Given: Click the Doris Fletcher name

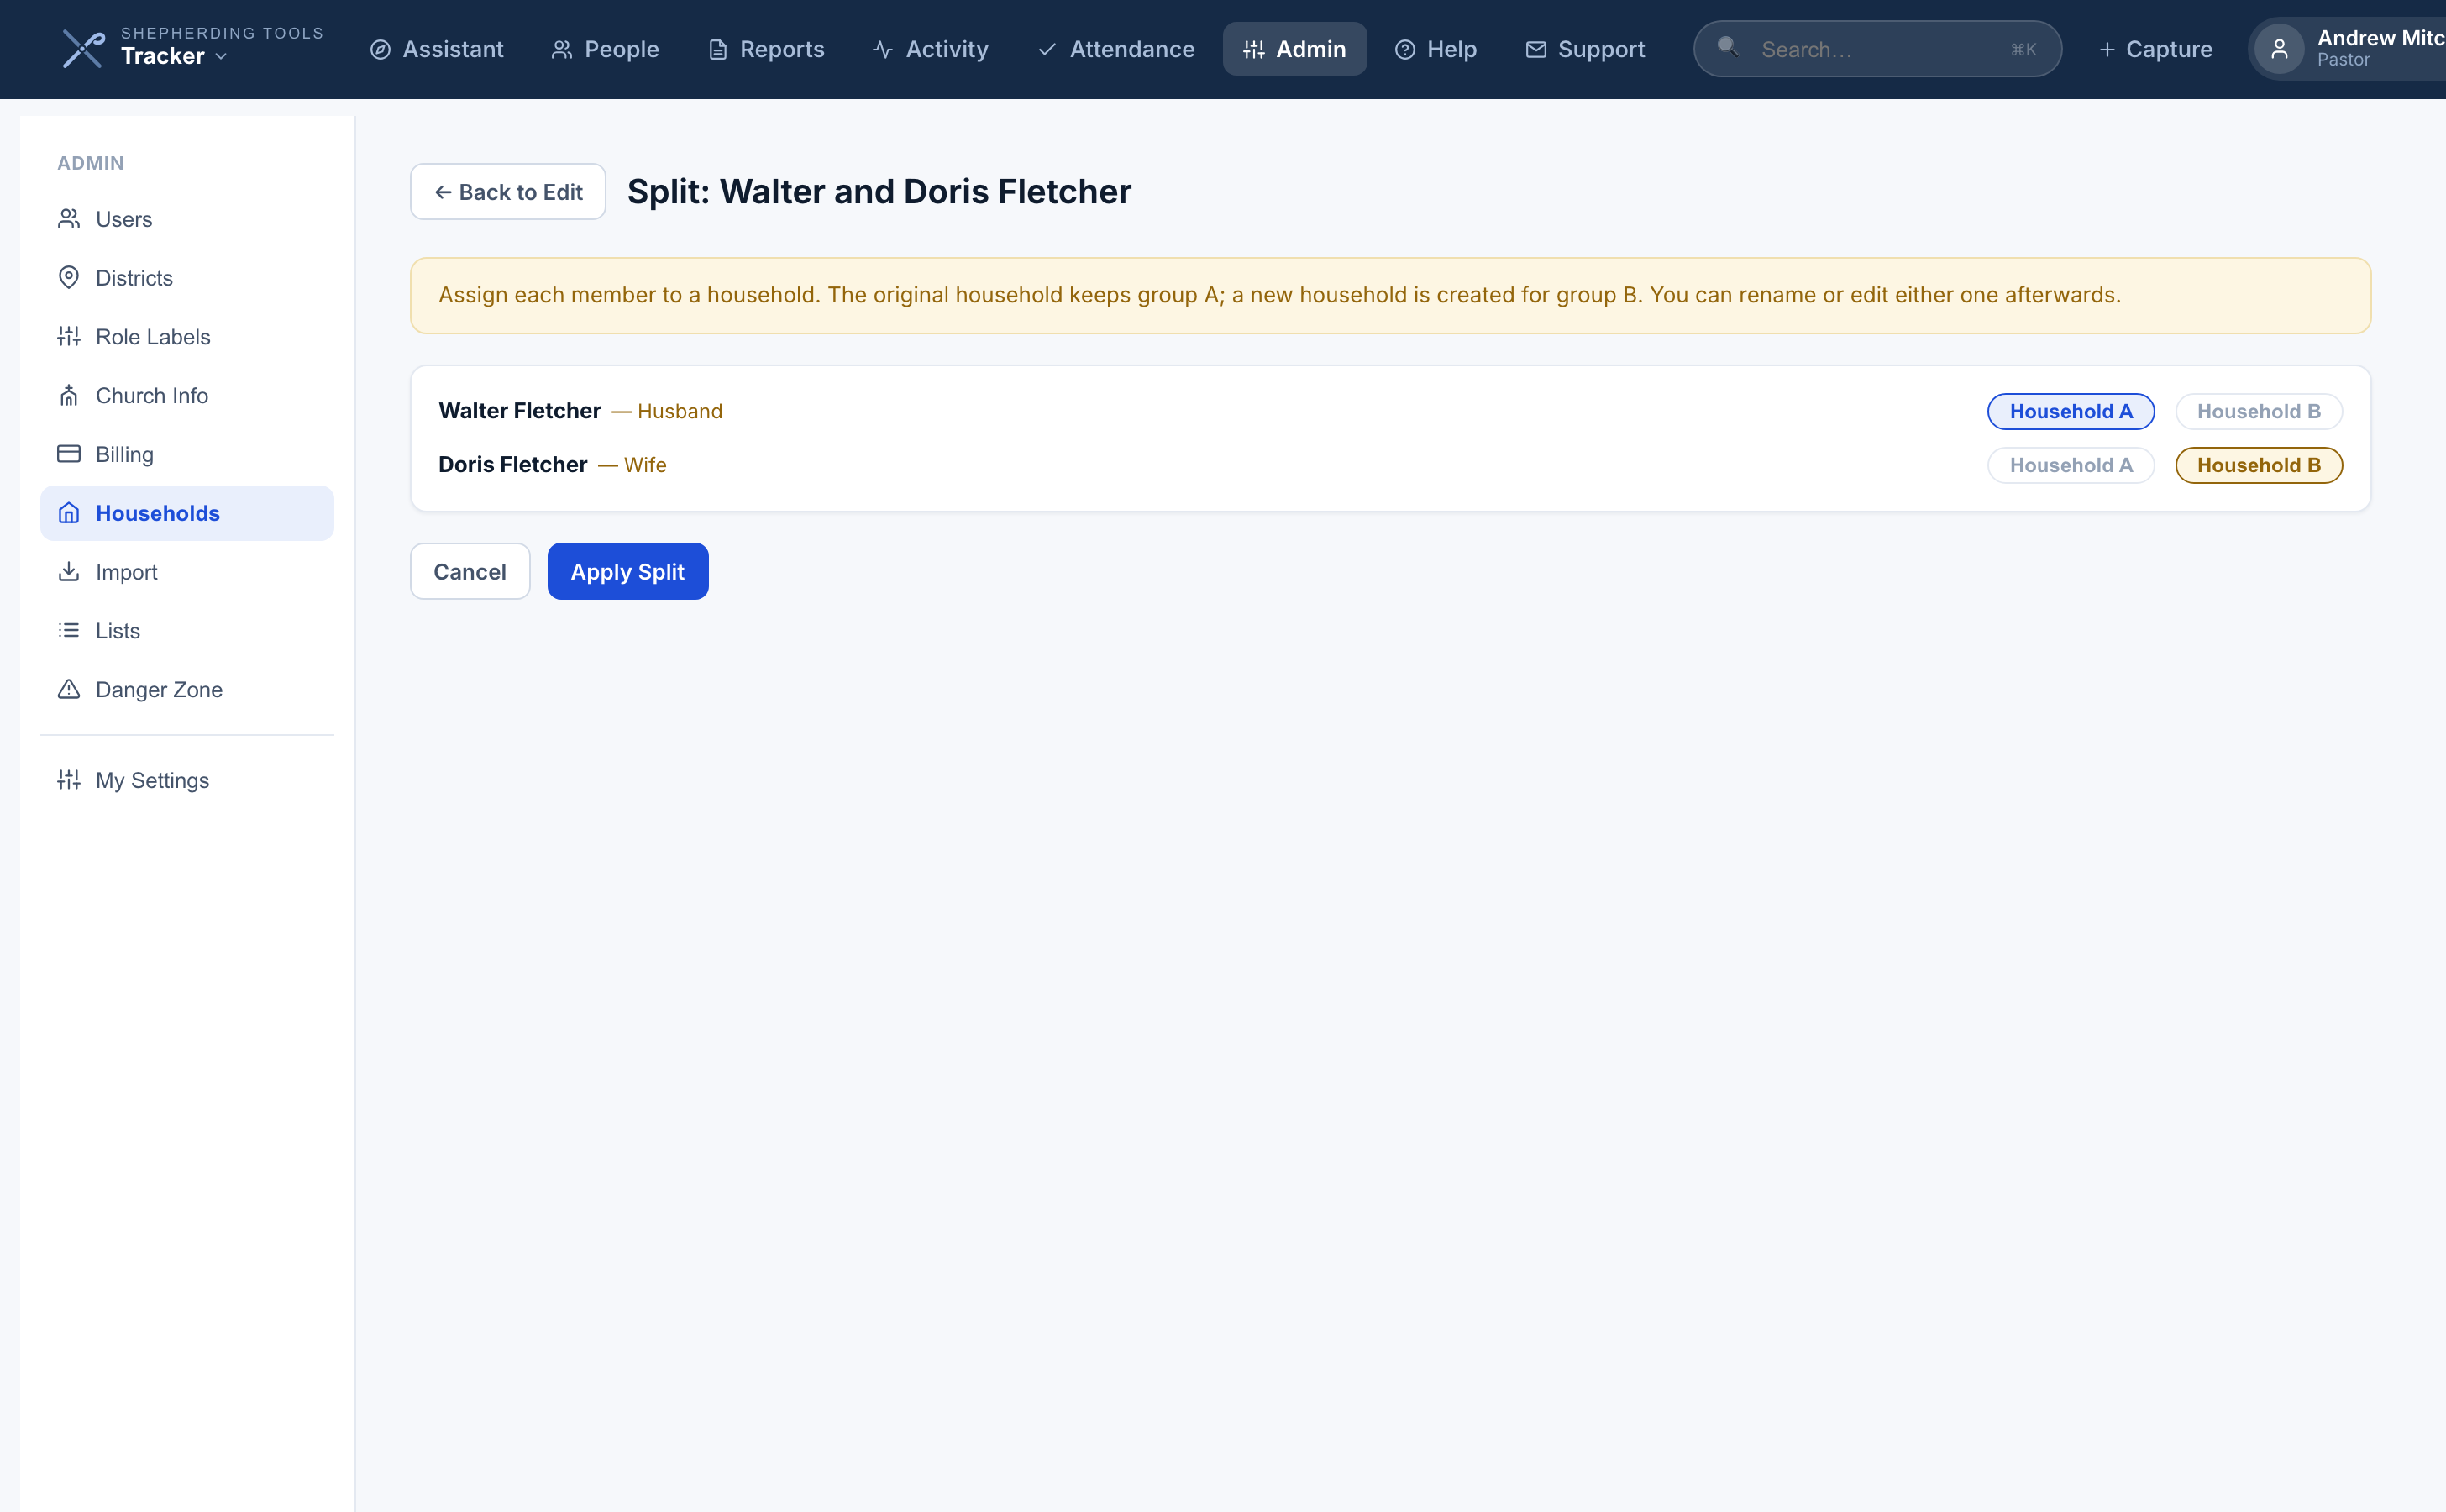Looking at the screenshot, I should coord(513,465).
